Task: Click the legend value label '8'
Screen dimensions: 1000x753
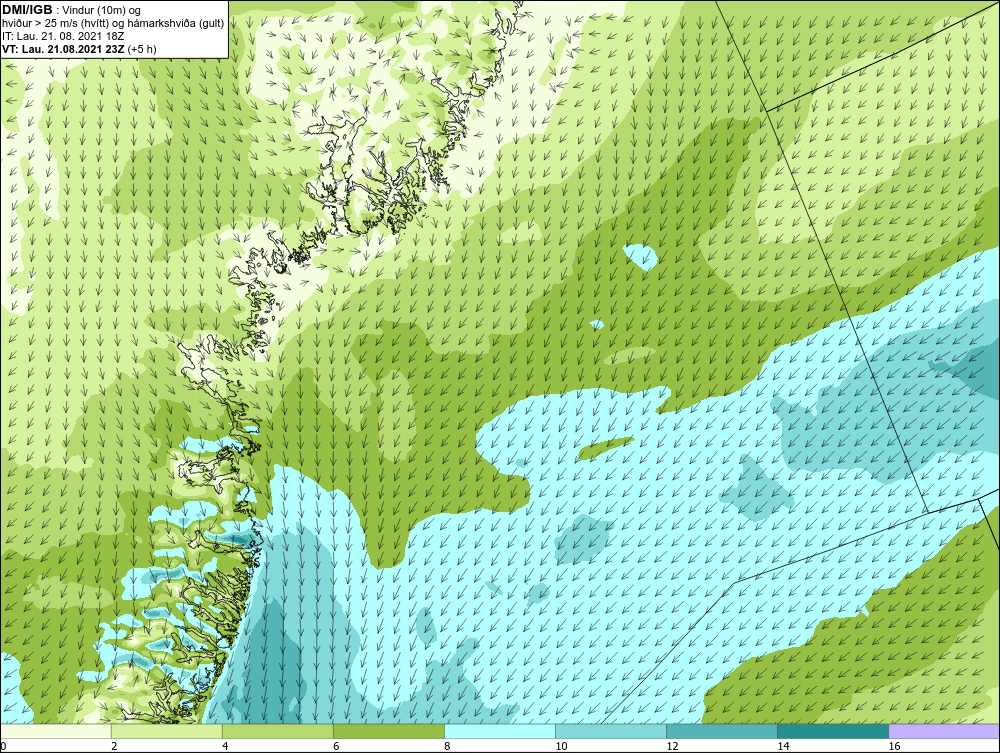Action: coord(447,746)
